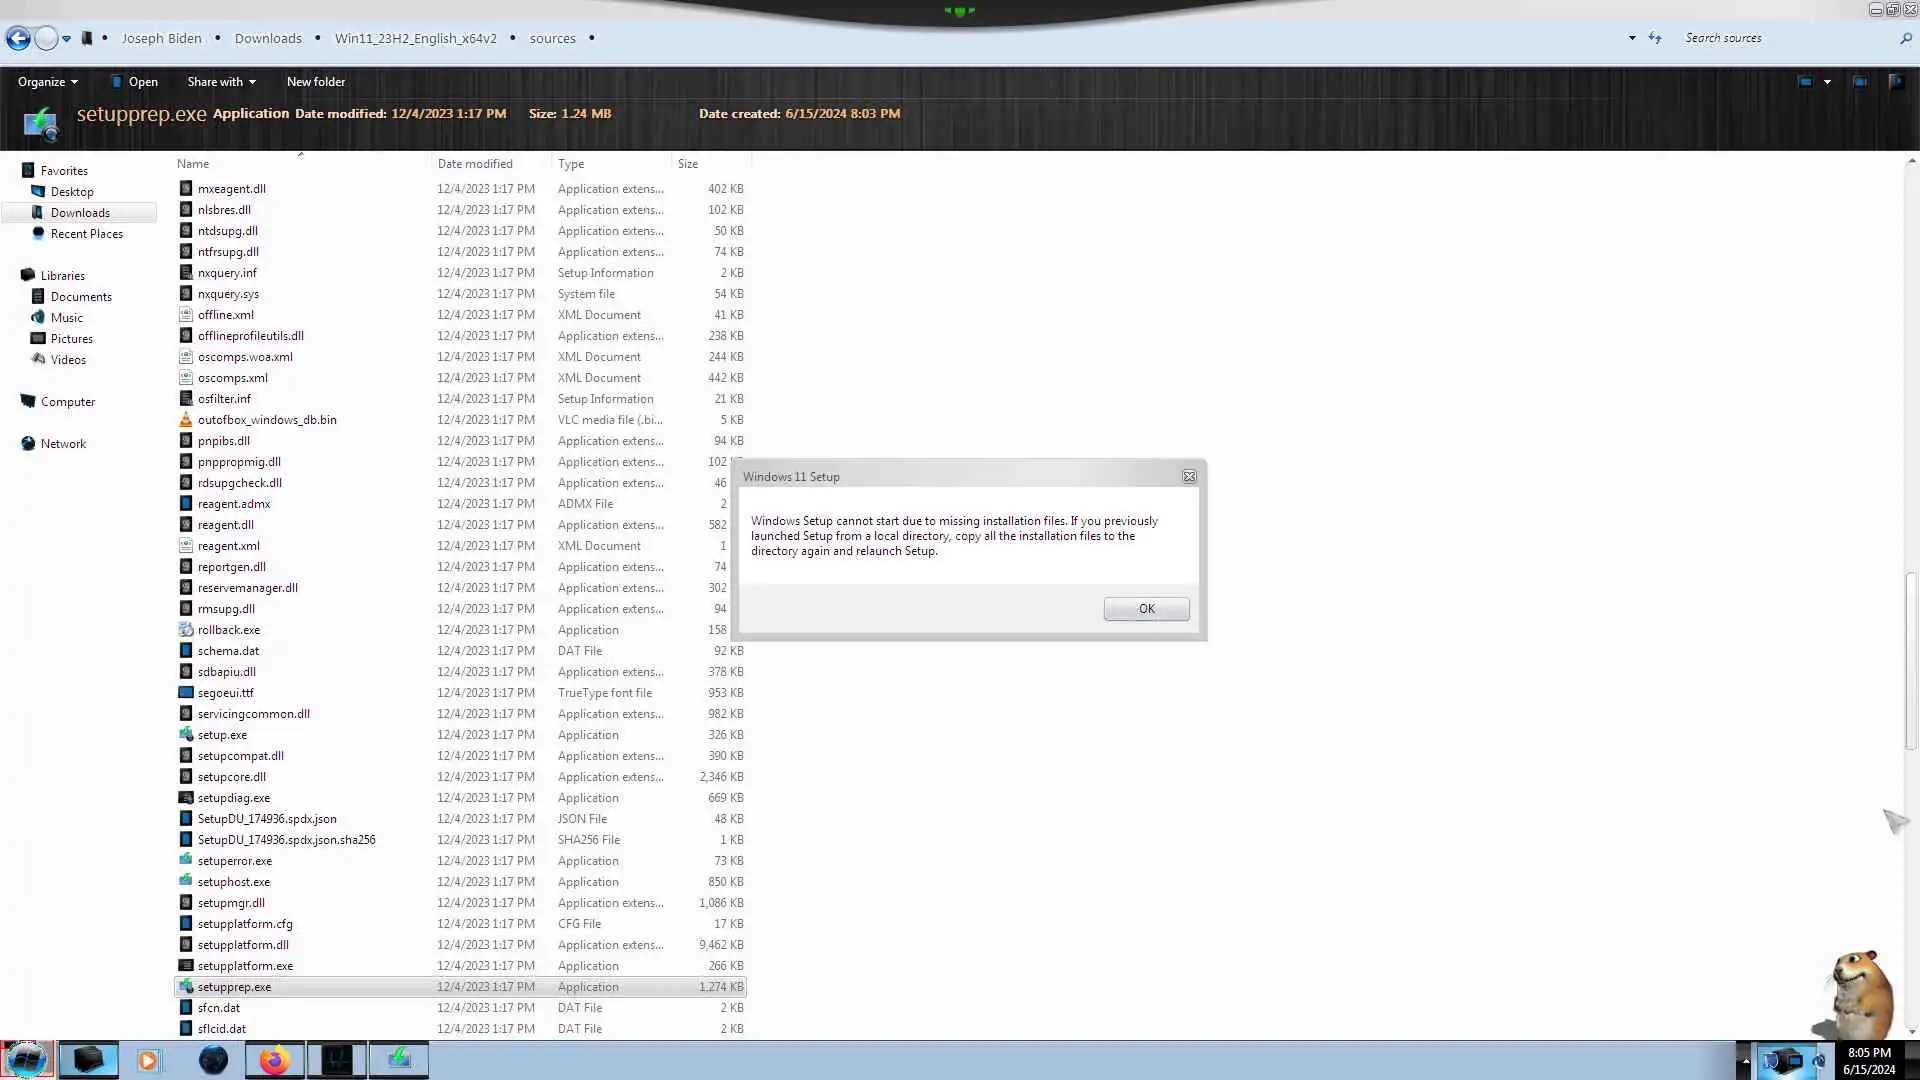Image resolution: width=1920 pixels, height=1080 pixels.
Task: Click the Windows Setup taskbar icon
Action: tap(399, 1060)
